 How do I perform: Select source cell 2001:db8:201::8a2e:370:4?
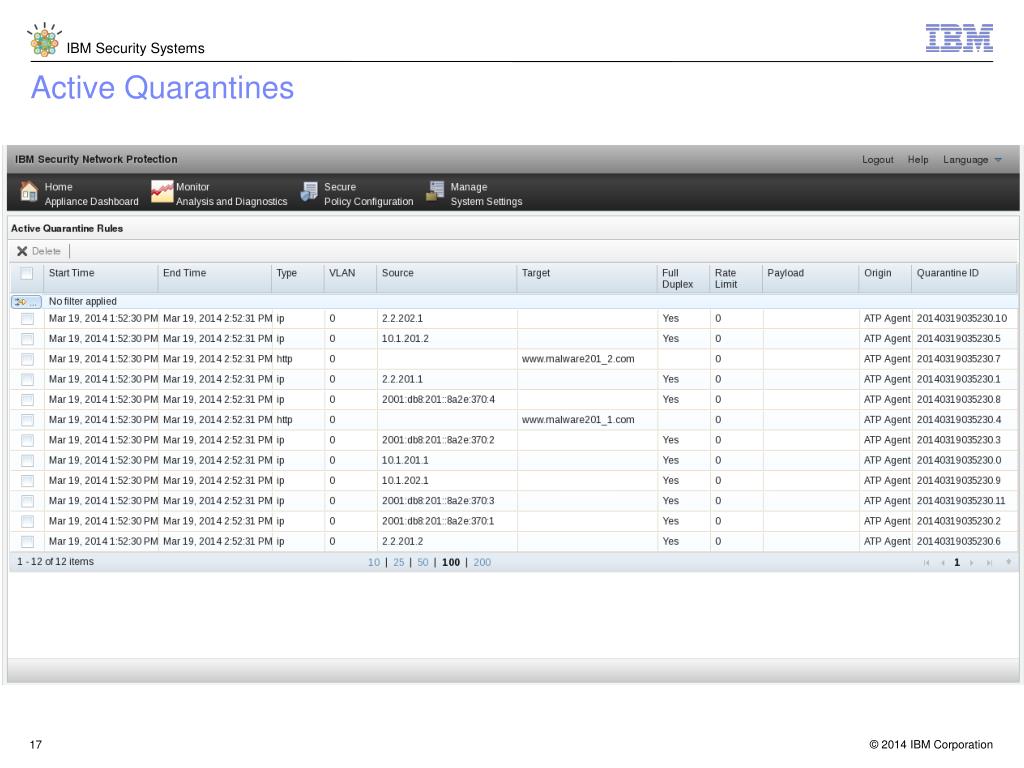coord(438,400)
